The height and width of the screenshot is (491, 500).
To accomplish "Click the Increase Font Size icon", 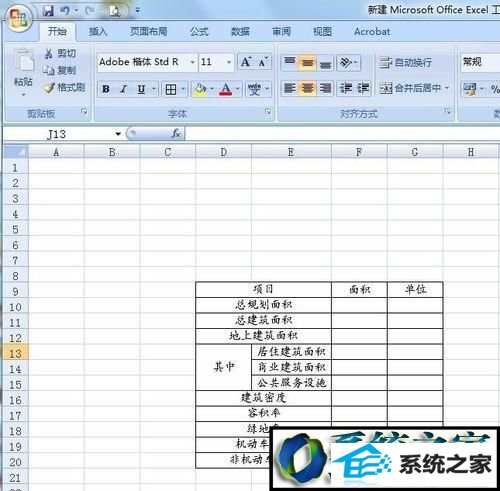I will coord(246,62).
